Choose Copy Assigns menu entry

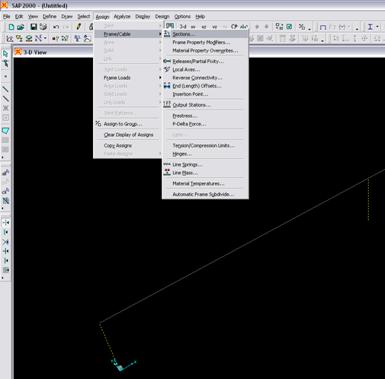click(128, 146)
